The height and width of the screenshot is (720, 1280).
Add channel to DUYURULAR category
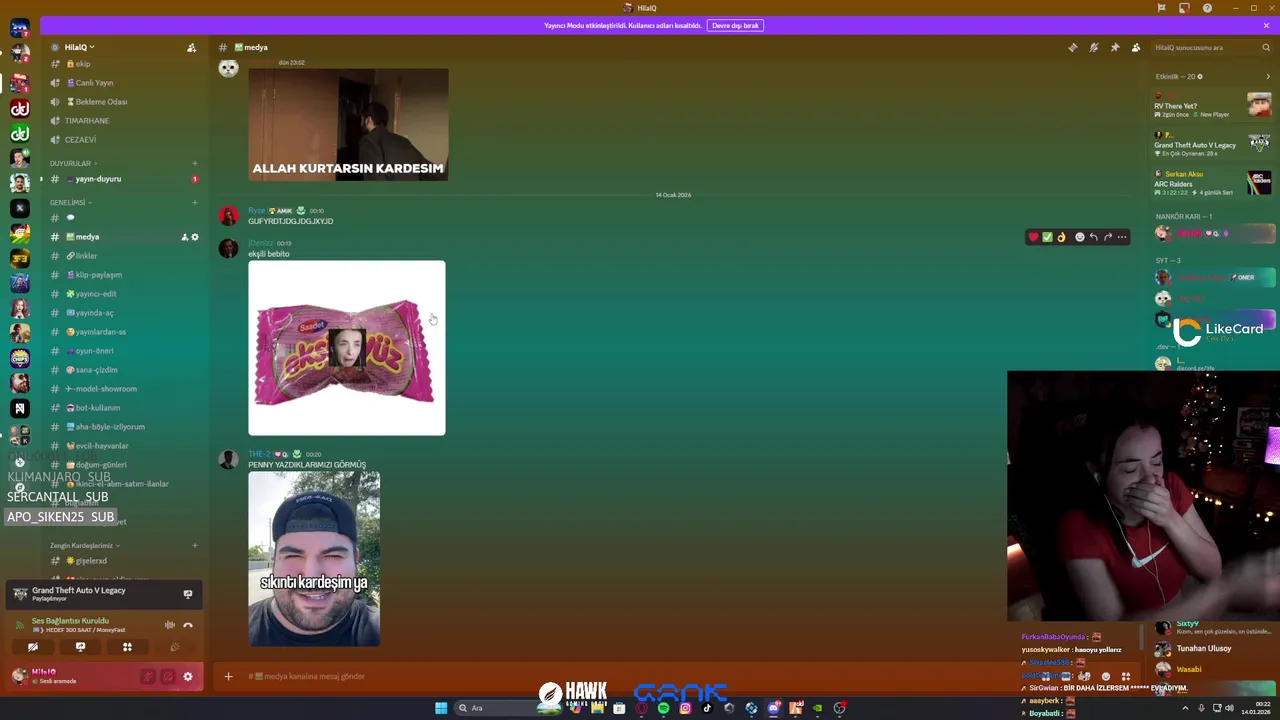click(195, 163)
